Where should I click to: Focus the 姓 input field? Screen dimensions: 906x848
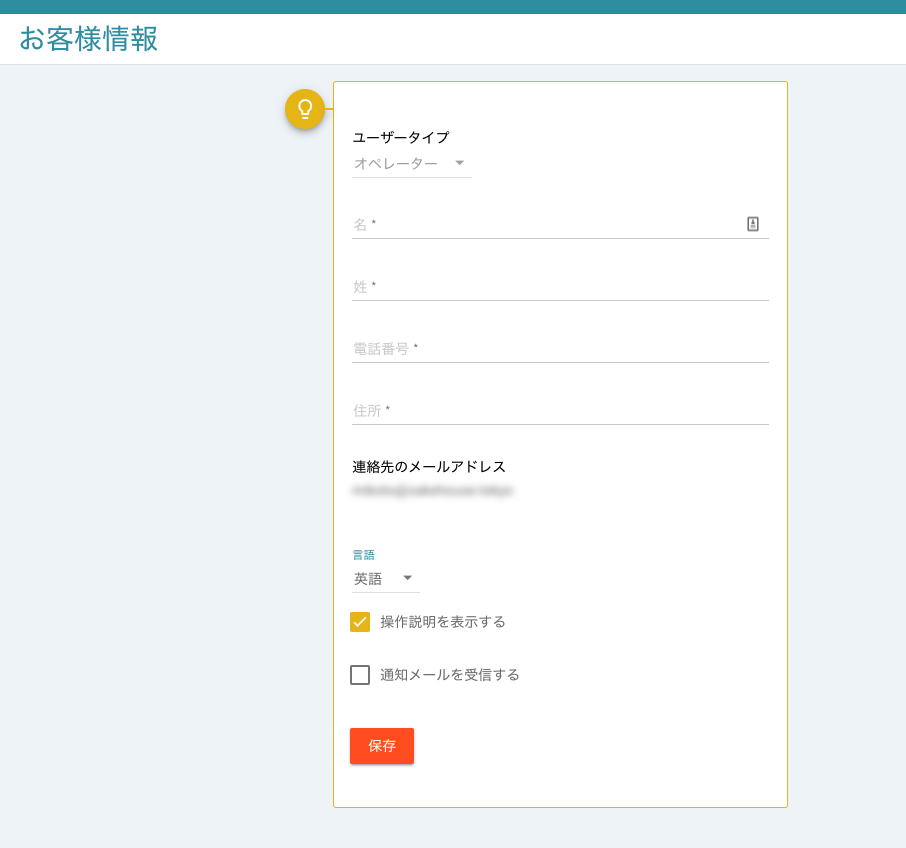tap(559, 287)
